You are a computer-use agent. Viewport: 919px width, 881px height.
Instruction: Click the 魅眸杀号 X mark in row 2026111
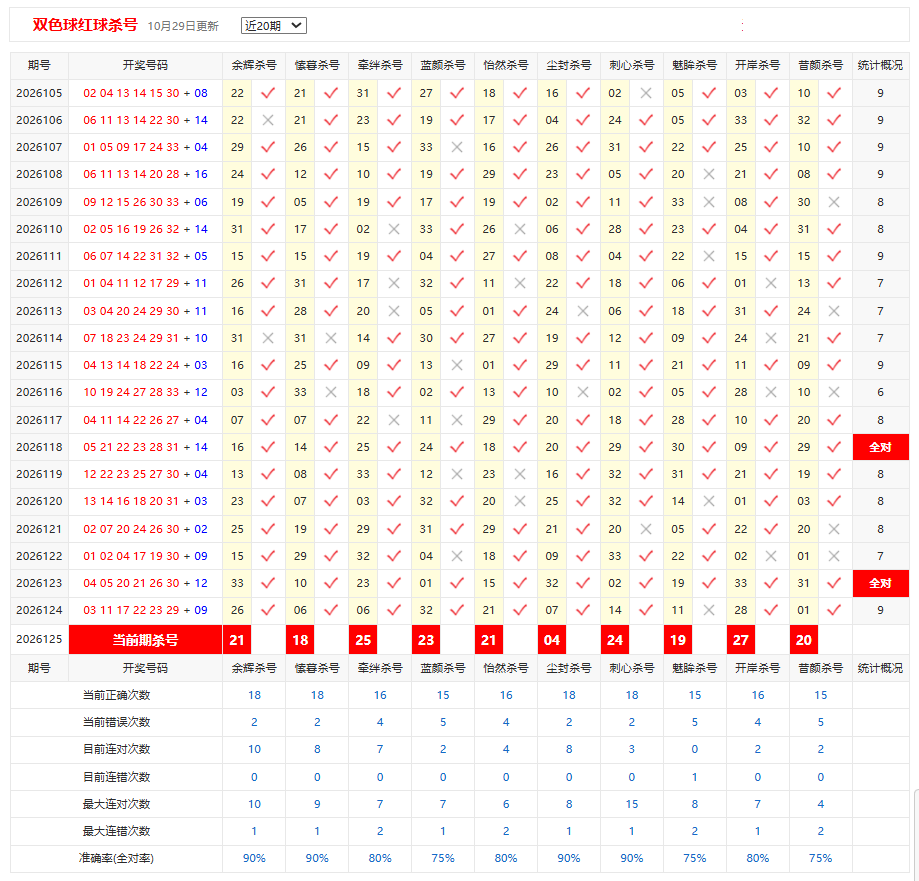[709, 256]
